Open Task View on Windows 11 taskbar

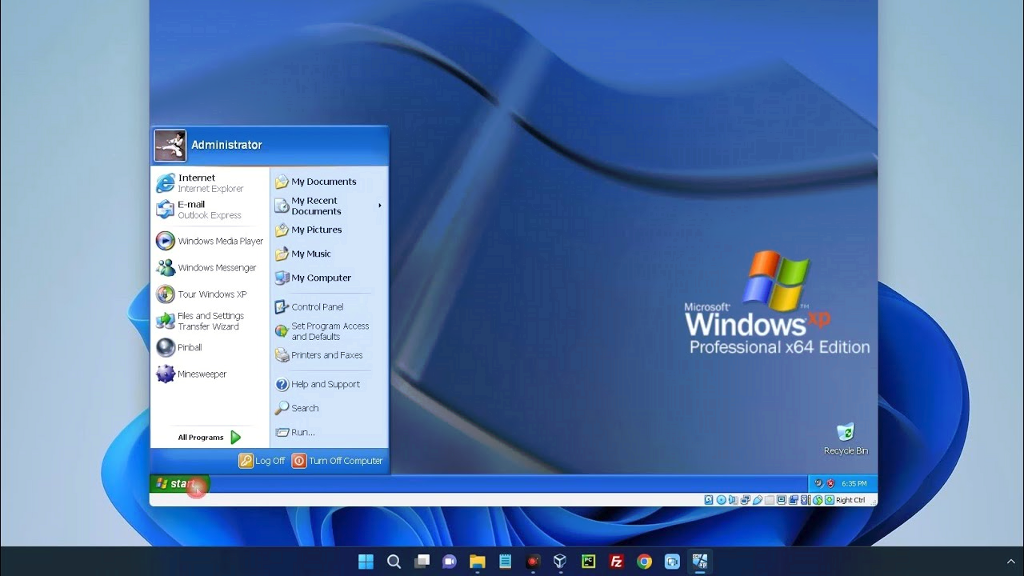click(422, 561)
